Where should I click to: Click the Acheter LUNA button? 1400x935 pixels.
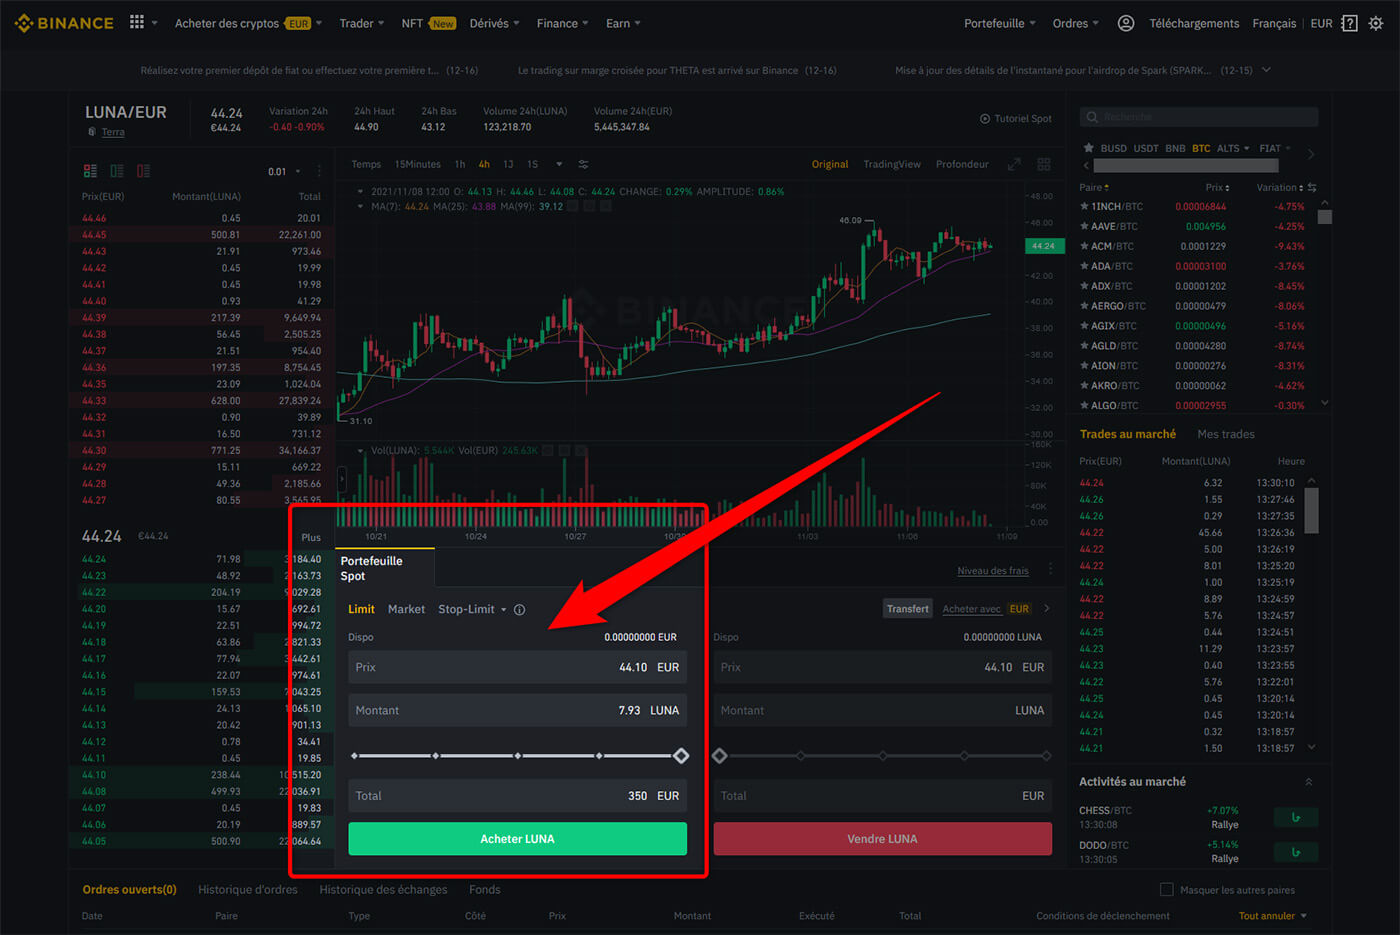tap(517, 838)
